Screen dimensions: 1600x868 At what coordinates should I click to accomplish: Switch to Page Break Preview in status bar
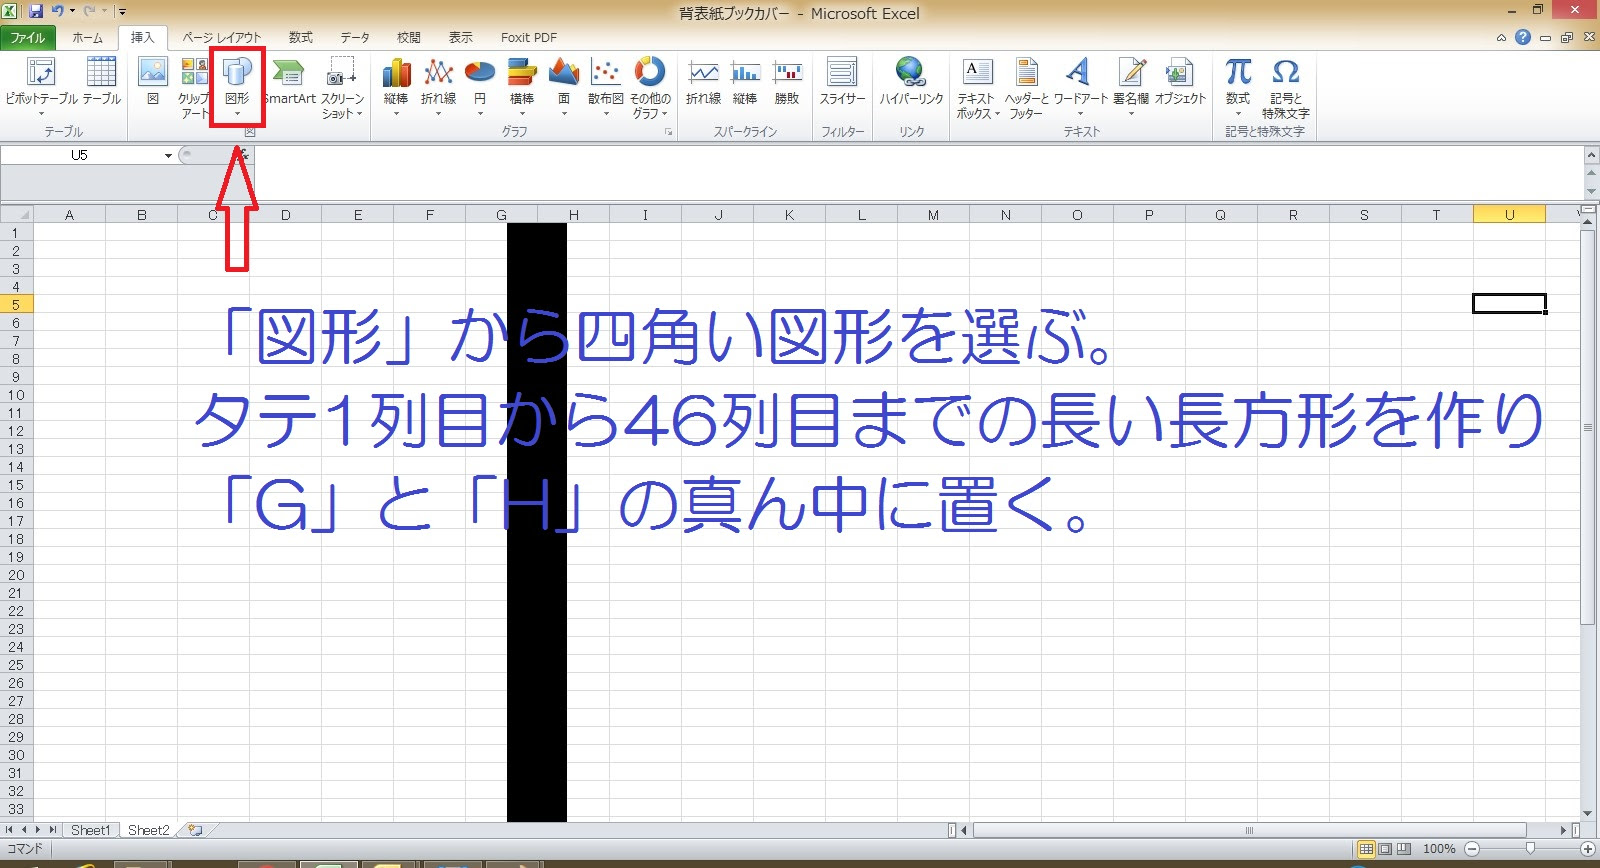pyautogui.click(x=1404, y=849)
